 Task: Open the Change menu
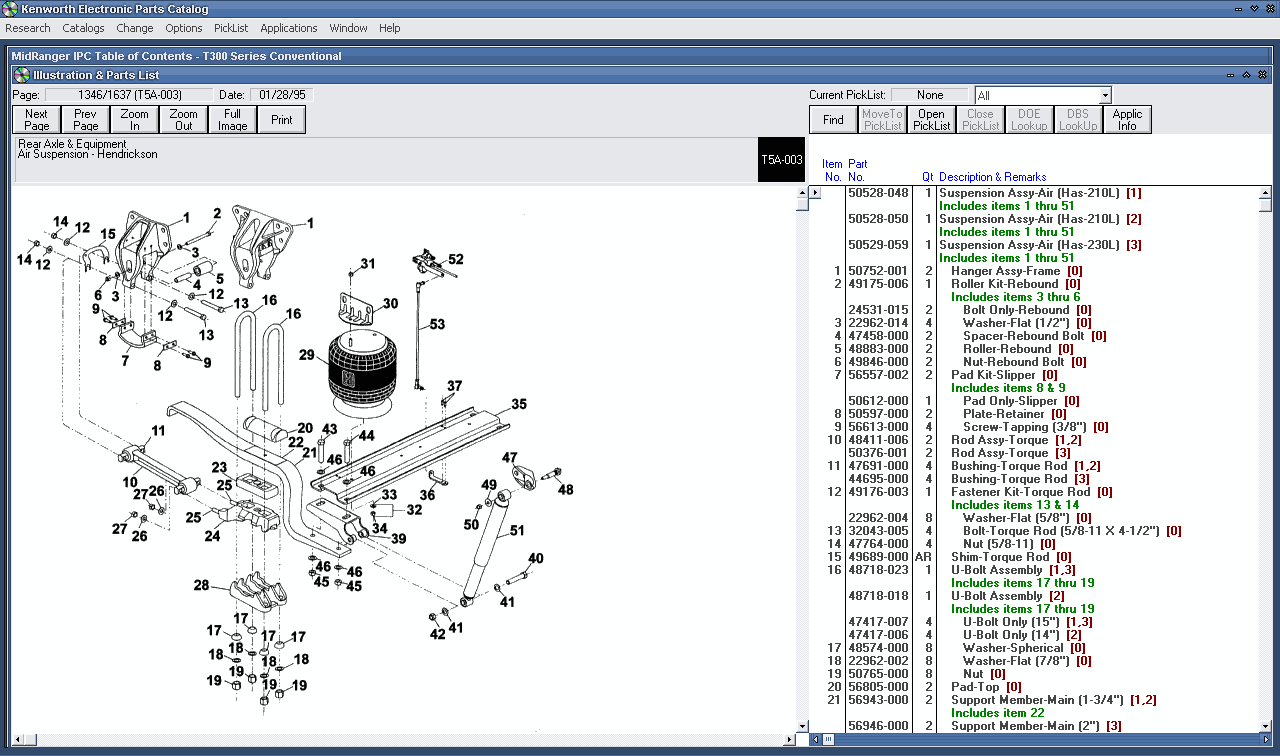pos(135,28)
